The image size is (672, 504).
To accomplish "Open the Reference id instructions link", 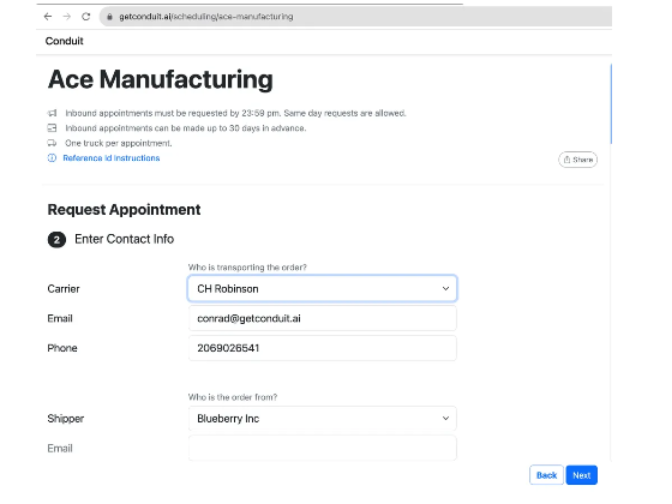I will pos(111,158).
